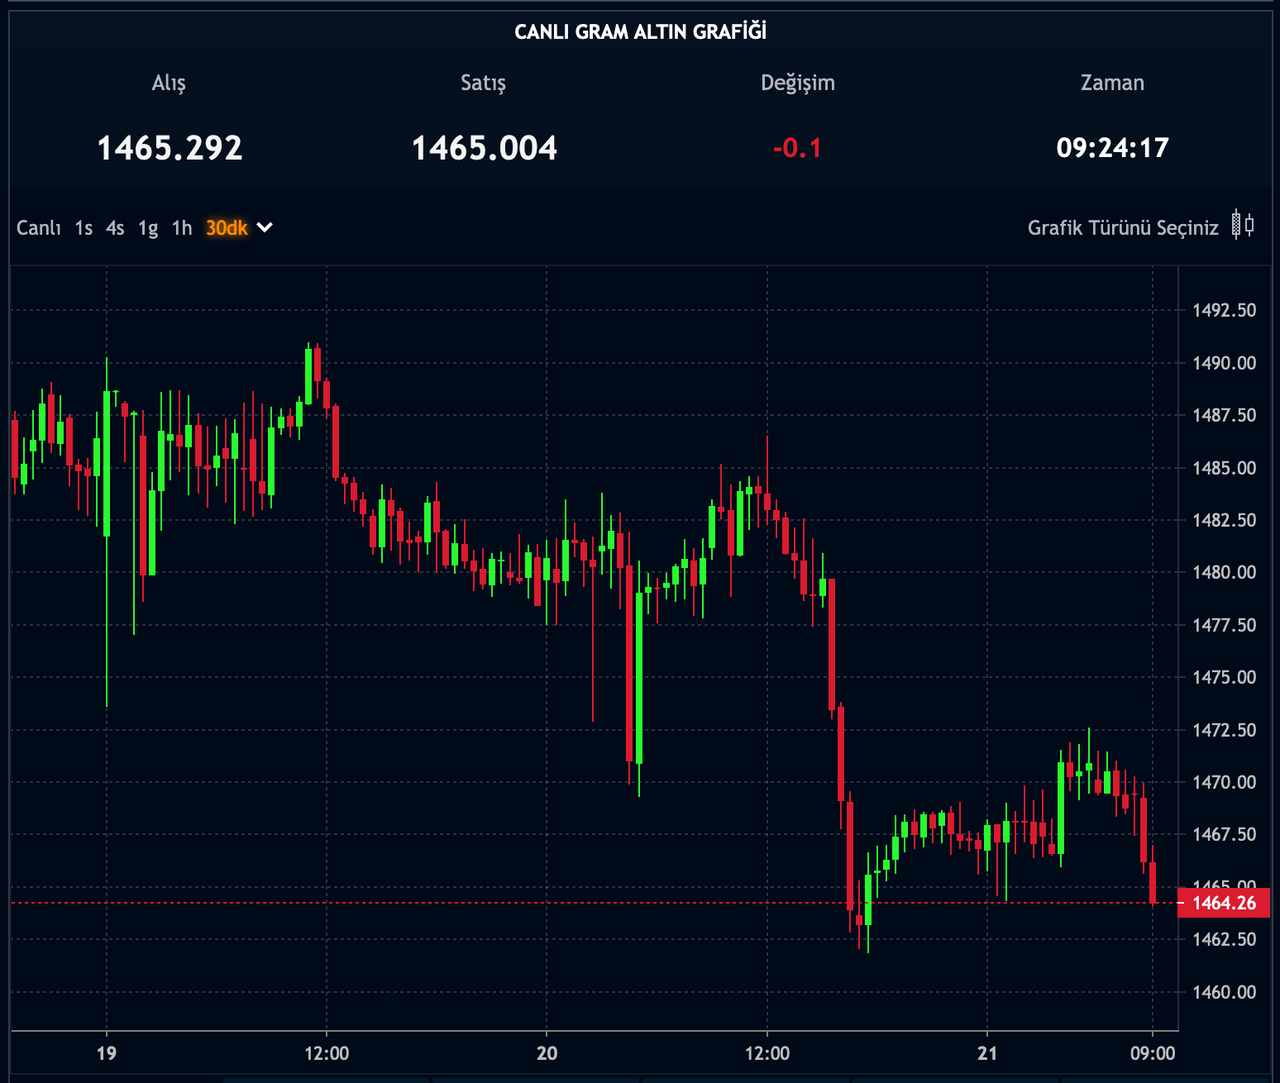Select the highlighted 30dk interval
The image size is (1280, 1083).
tap(227, 228)
